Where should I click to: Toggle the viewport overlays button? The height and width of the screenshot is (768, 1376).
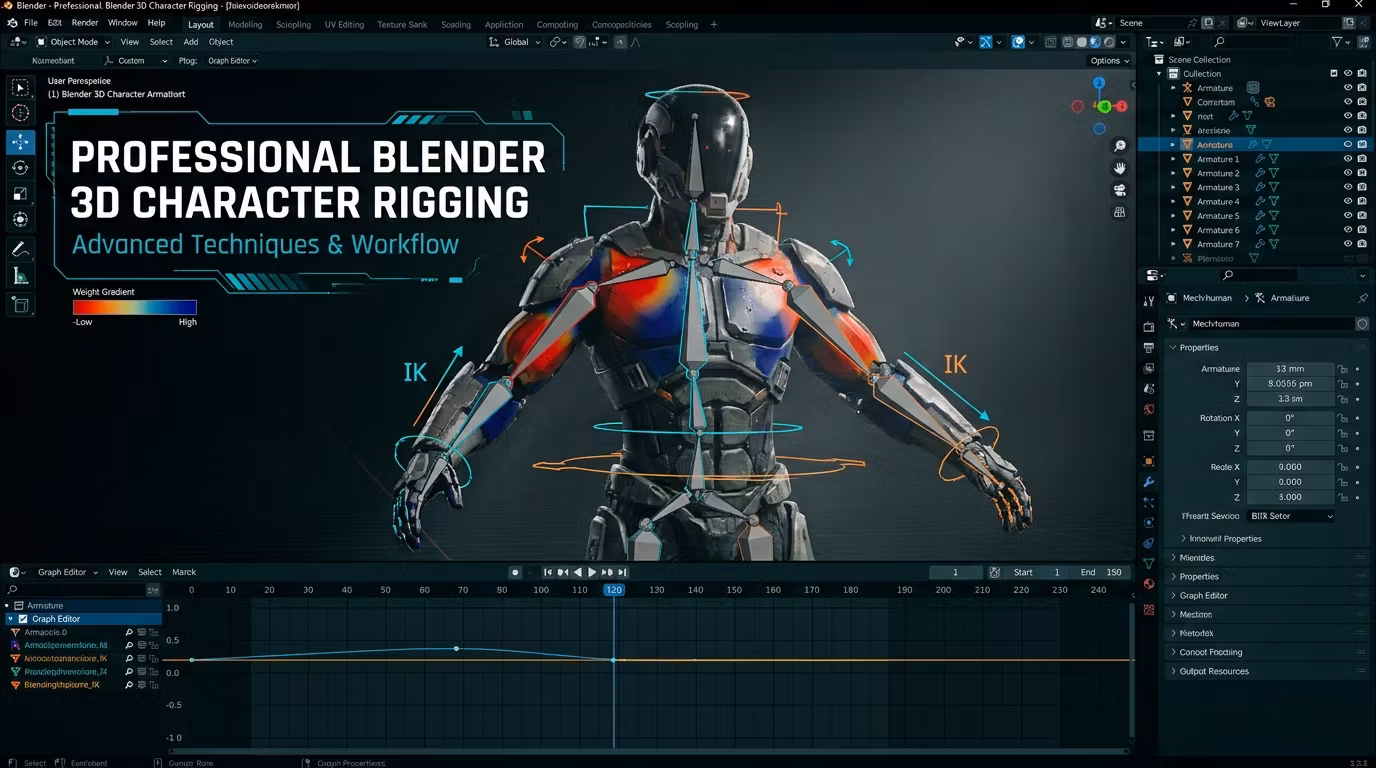click(1018, 42)
